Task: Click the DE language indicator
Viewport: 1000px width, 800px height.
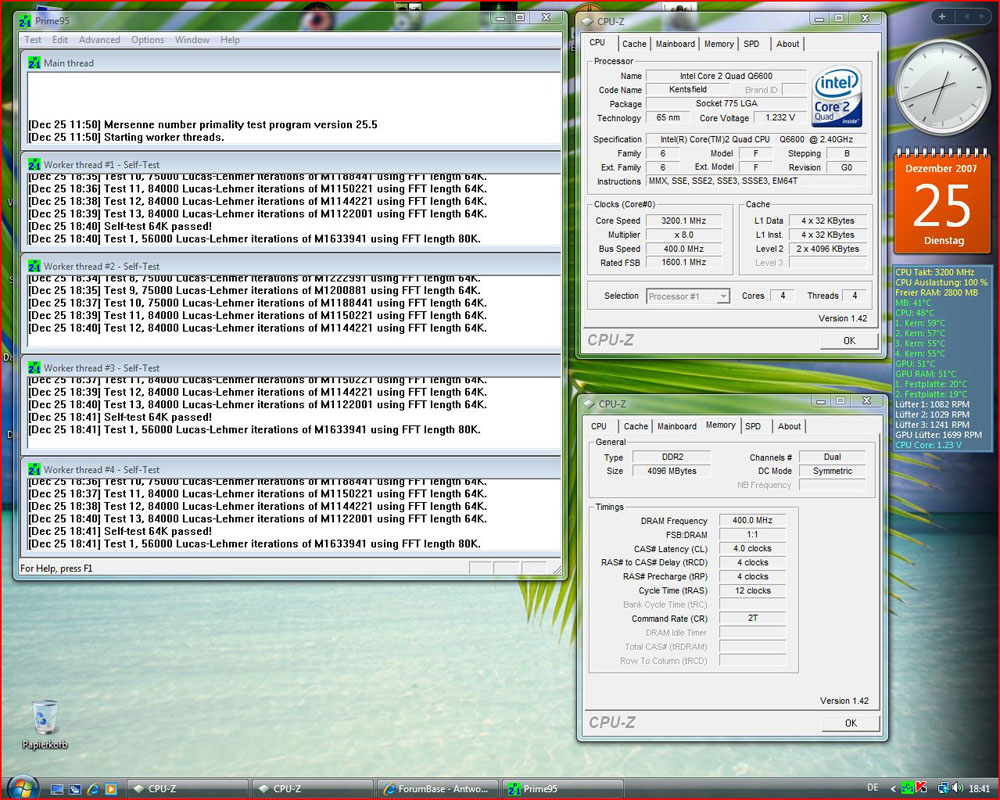Action: pos(872,789)
